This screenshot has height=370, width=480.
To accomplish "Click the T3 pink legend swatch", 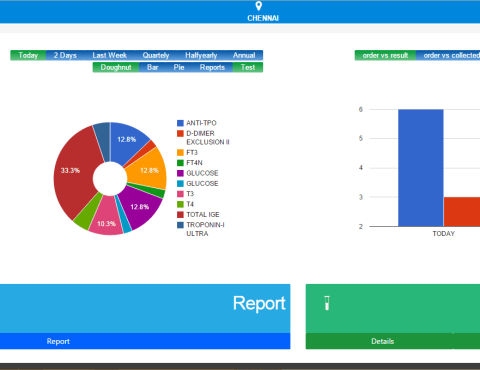I will 180,194.
